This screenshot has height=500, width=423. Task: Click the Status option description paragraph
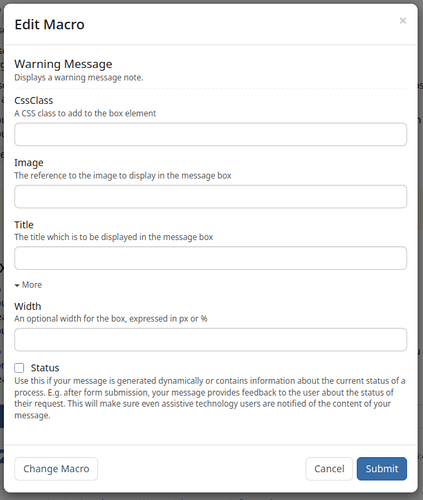point(210,398)
